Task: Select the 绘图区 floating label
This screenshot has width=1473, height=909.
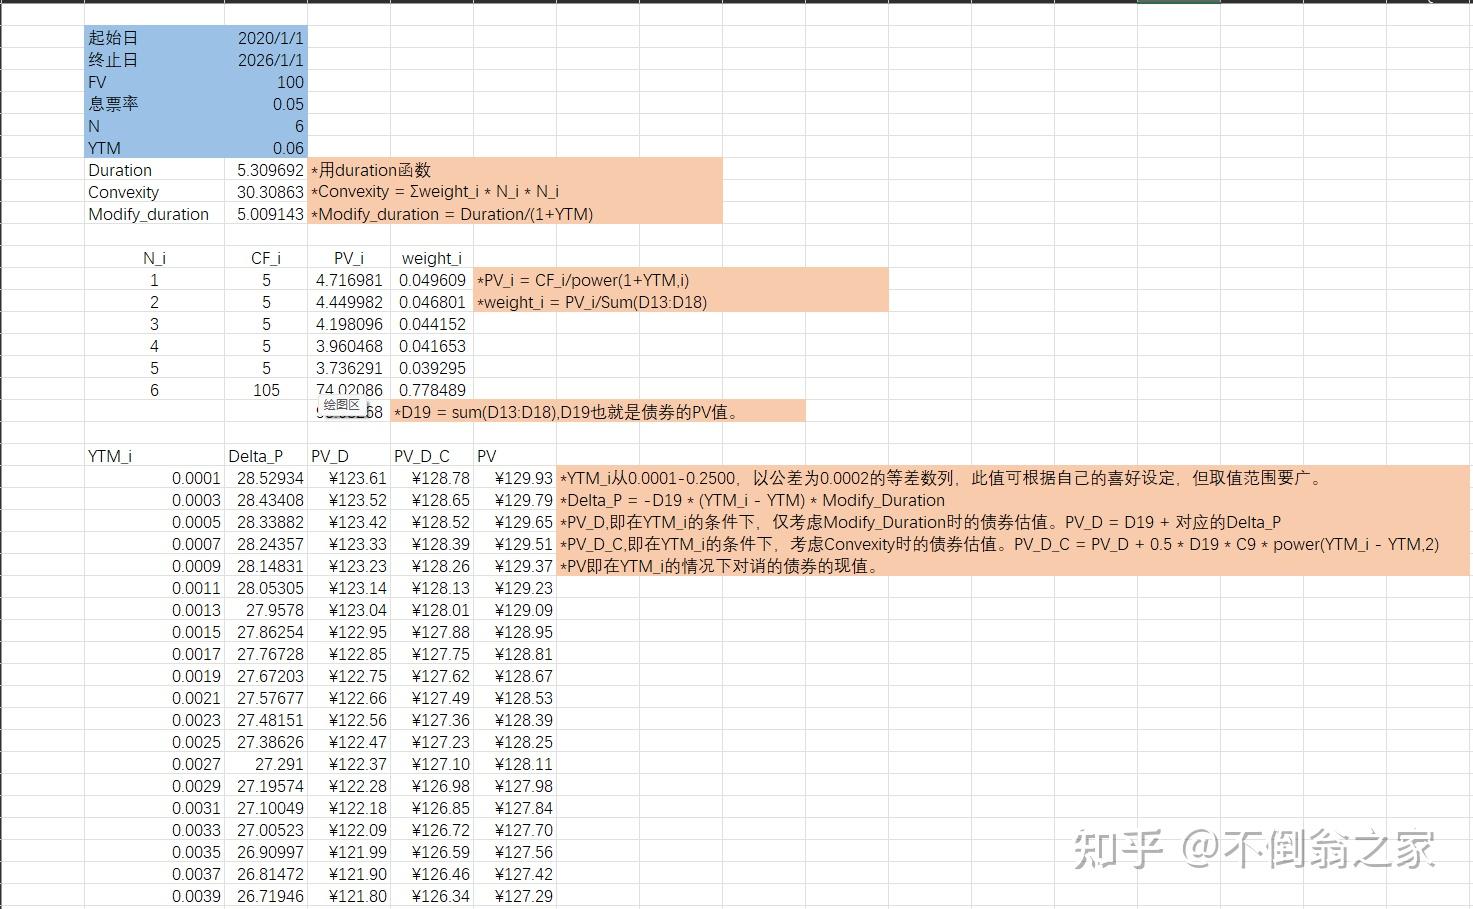Action: click(x=343, y=404)
